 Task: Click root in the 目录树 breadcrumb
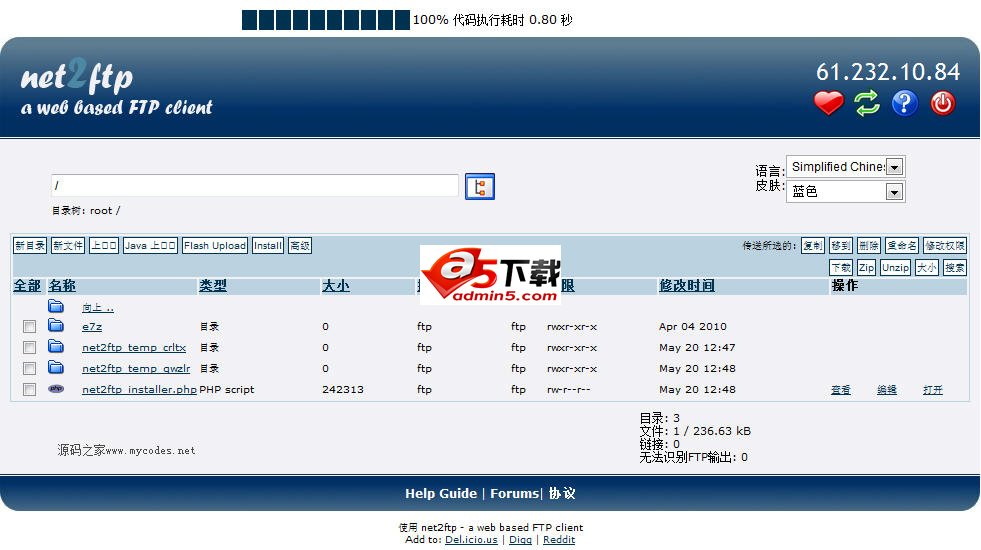pyautogui.click(x=101, y=211)
